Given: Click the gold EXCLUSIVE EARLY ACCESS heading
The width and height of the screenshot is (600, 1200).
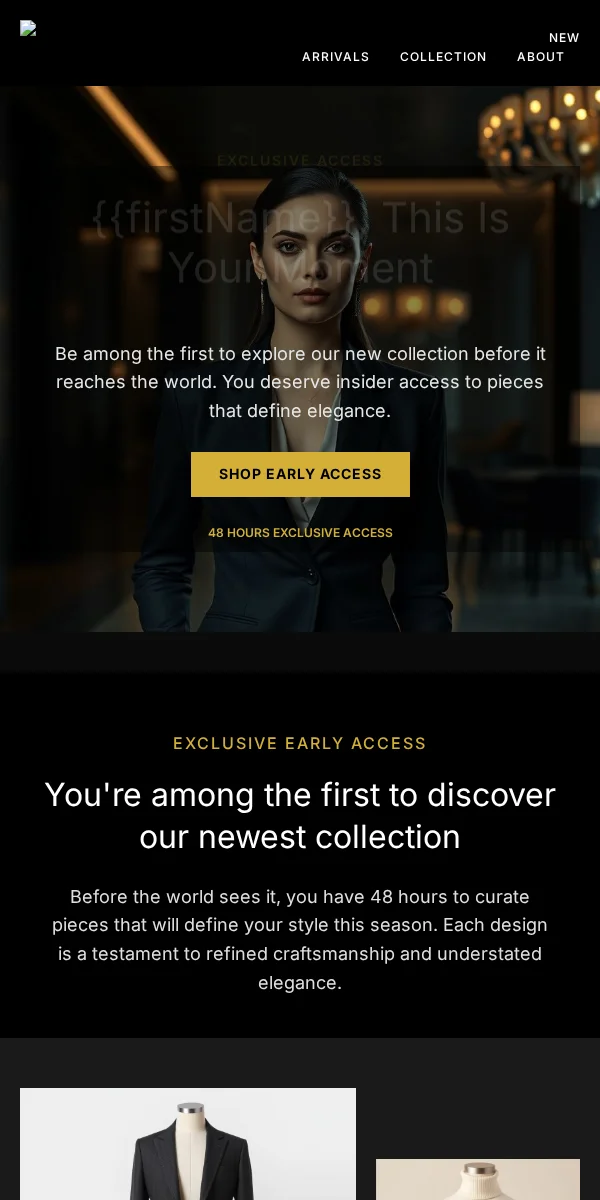Looking at the screenshot, I should (300, 743).
